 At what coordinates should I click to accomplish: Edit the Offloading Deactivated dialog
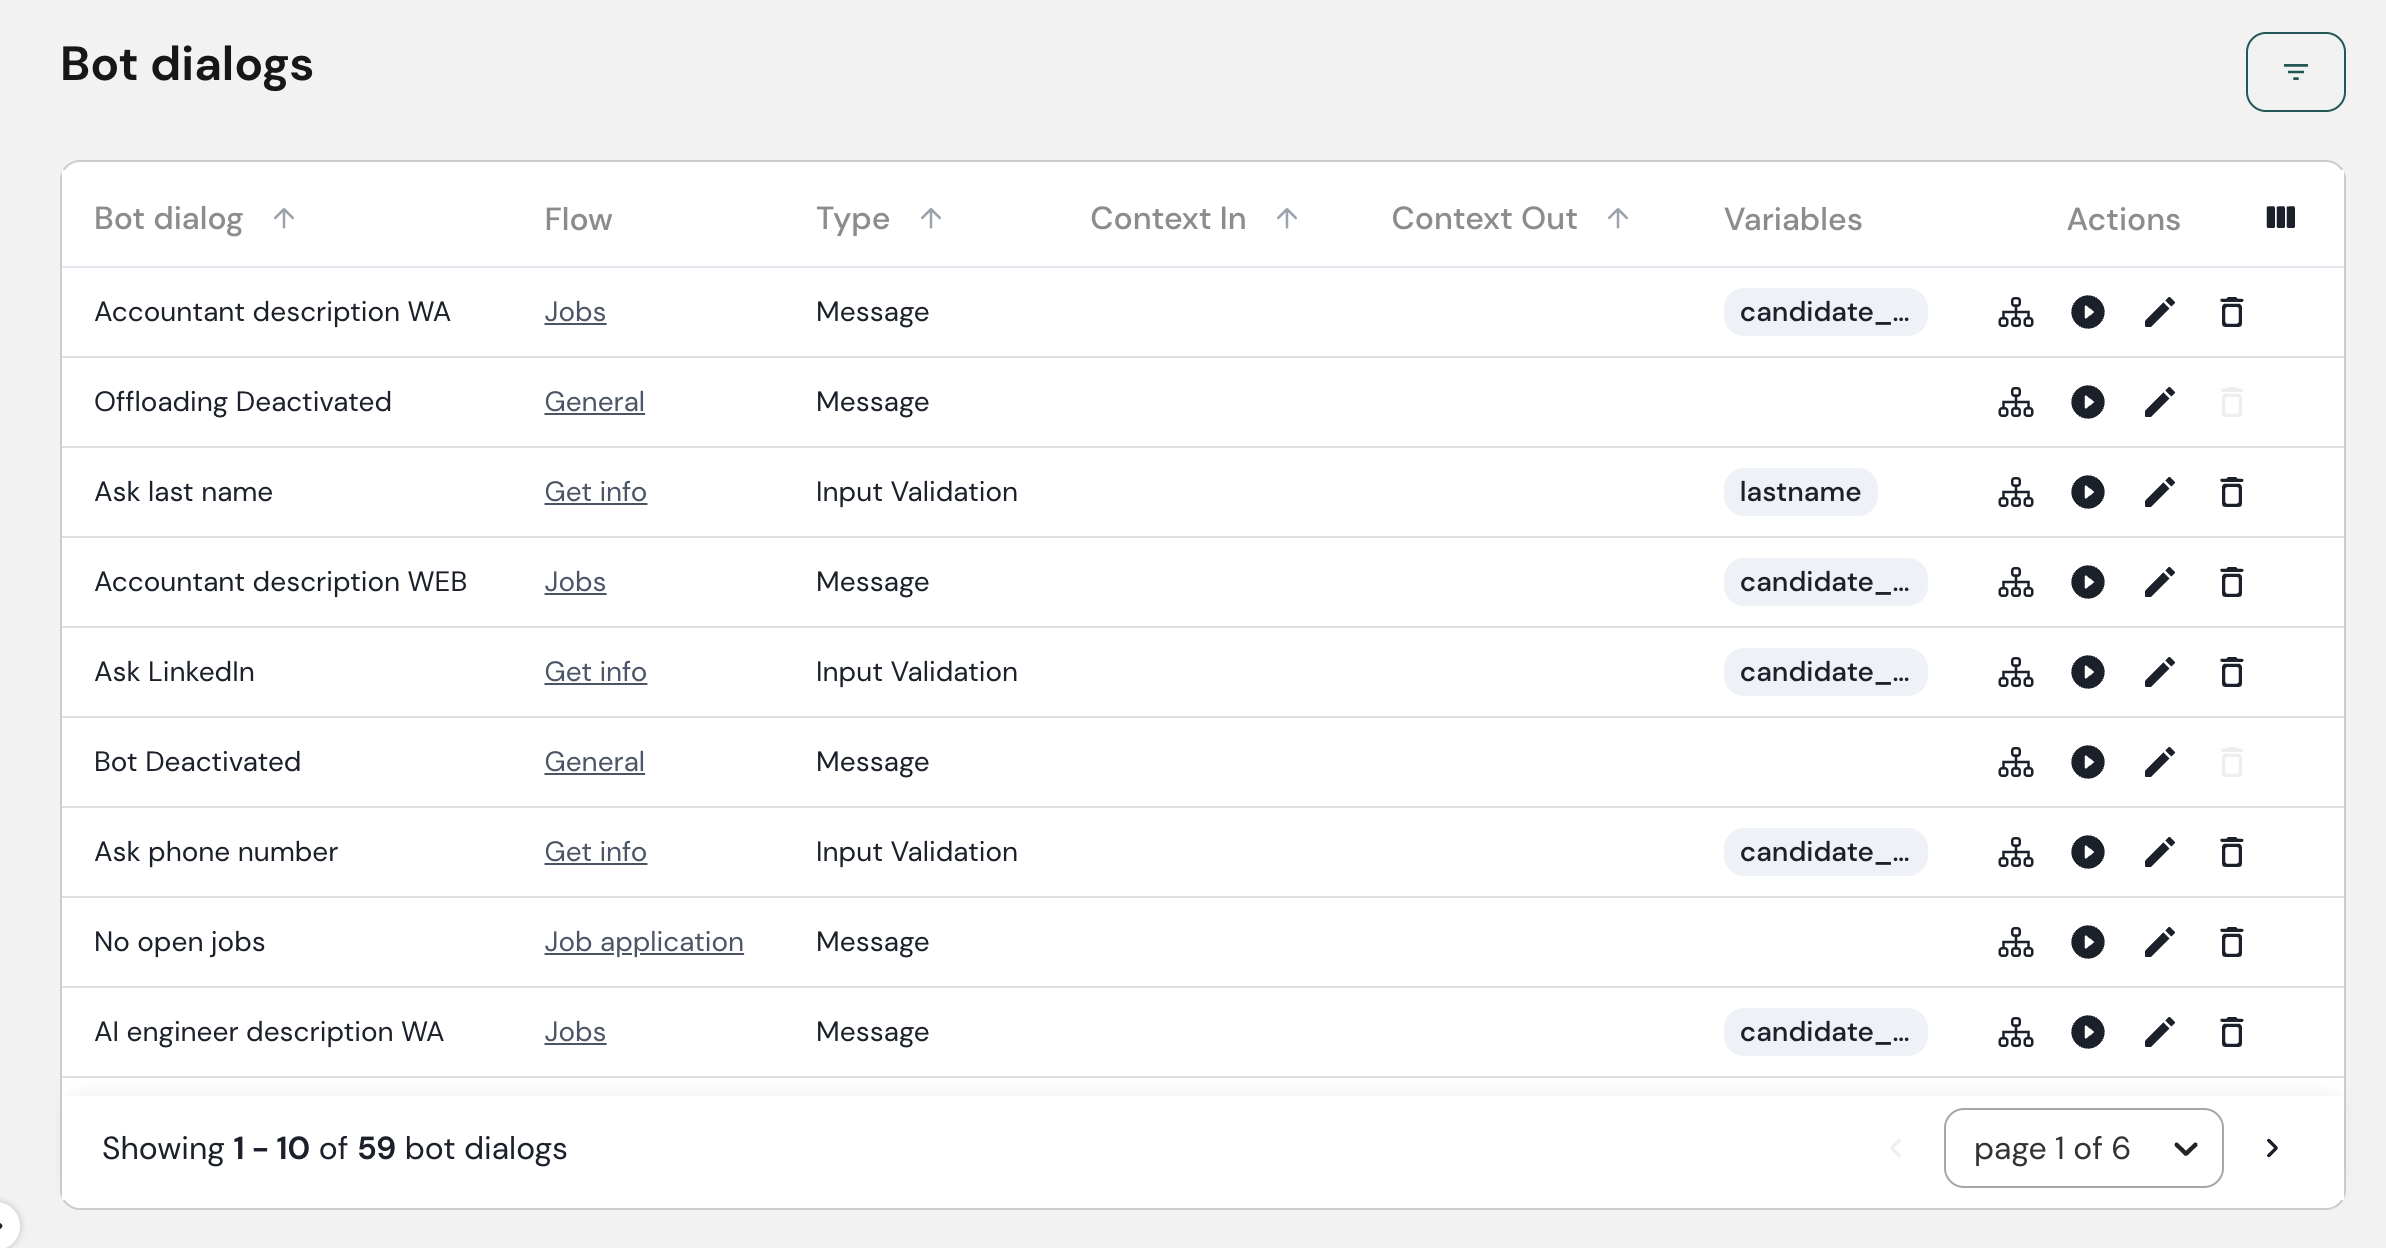pos(2159,403)
